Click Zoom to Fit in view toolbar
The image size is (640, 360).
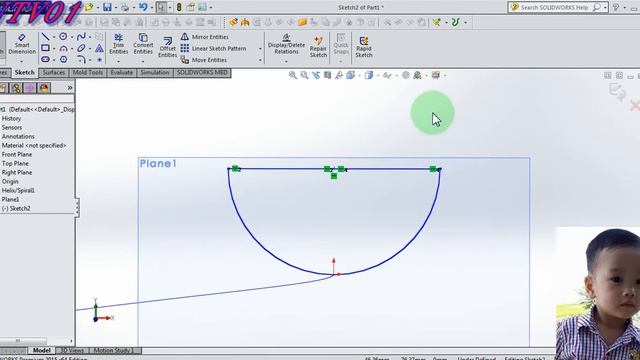[x=293, y=75]
